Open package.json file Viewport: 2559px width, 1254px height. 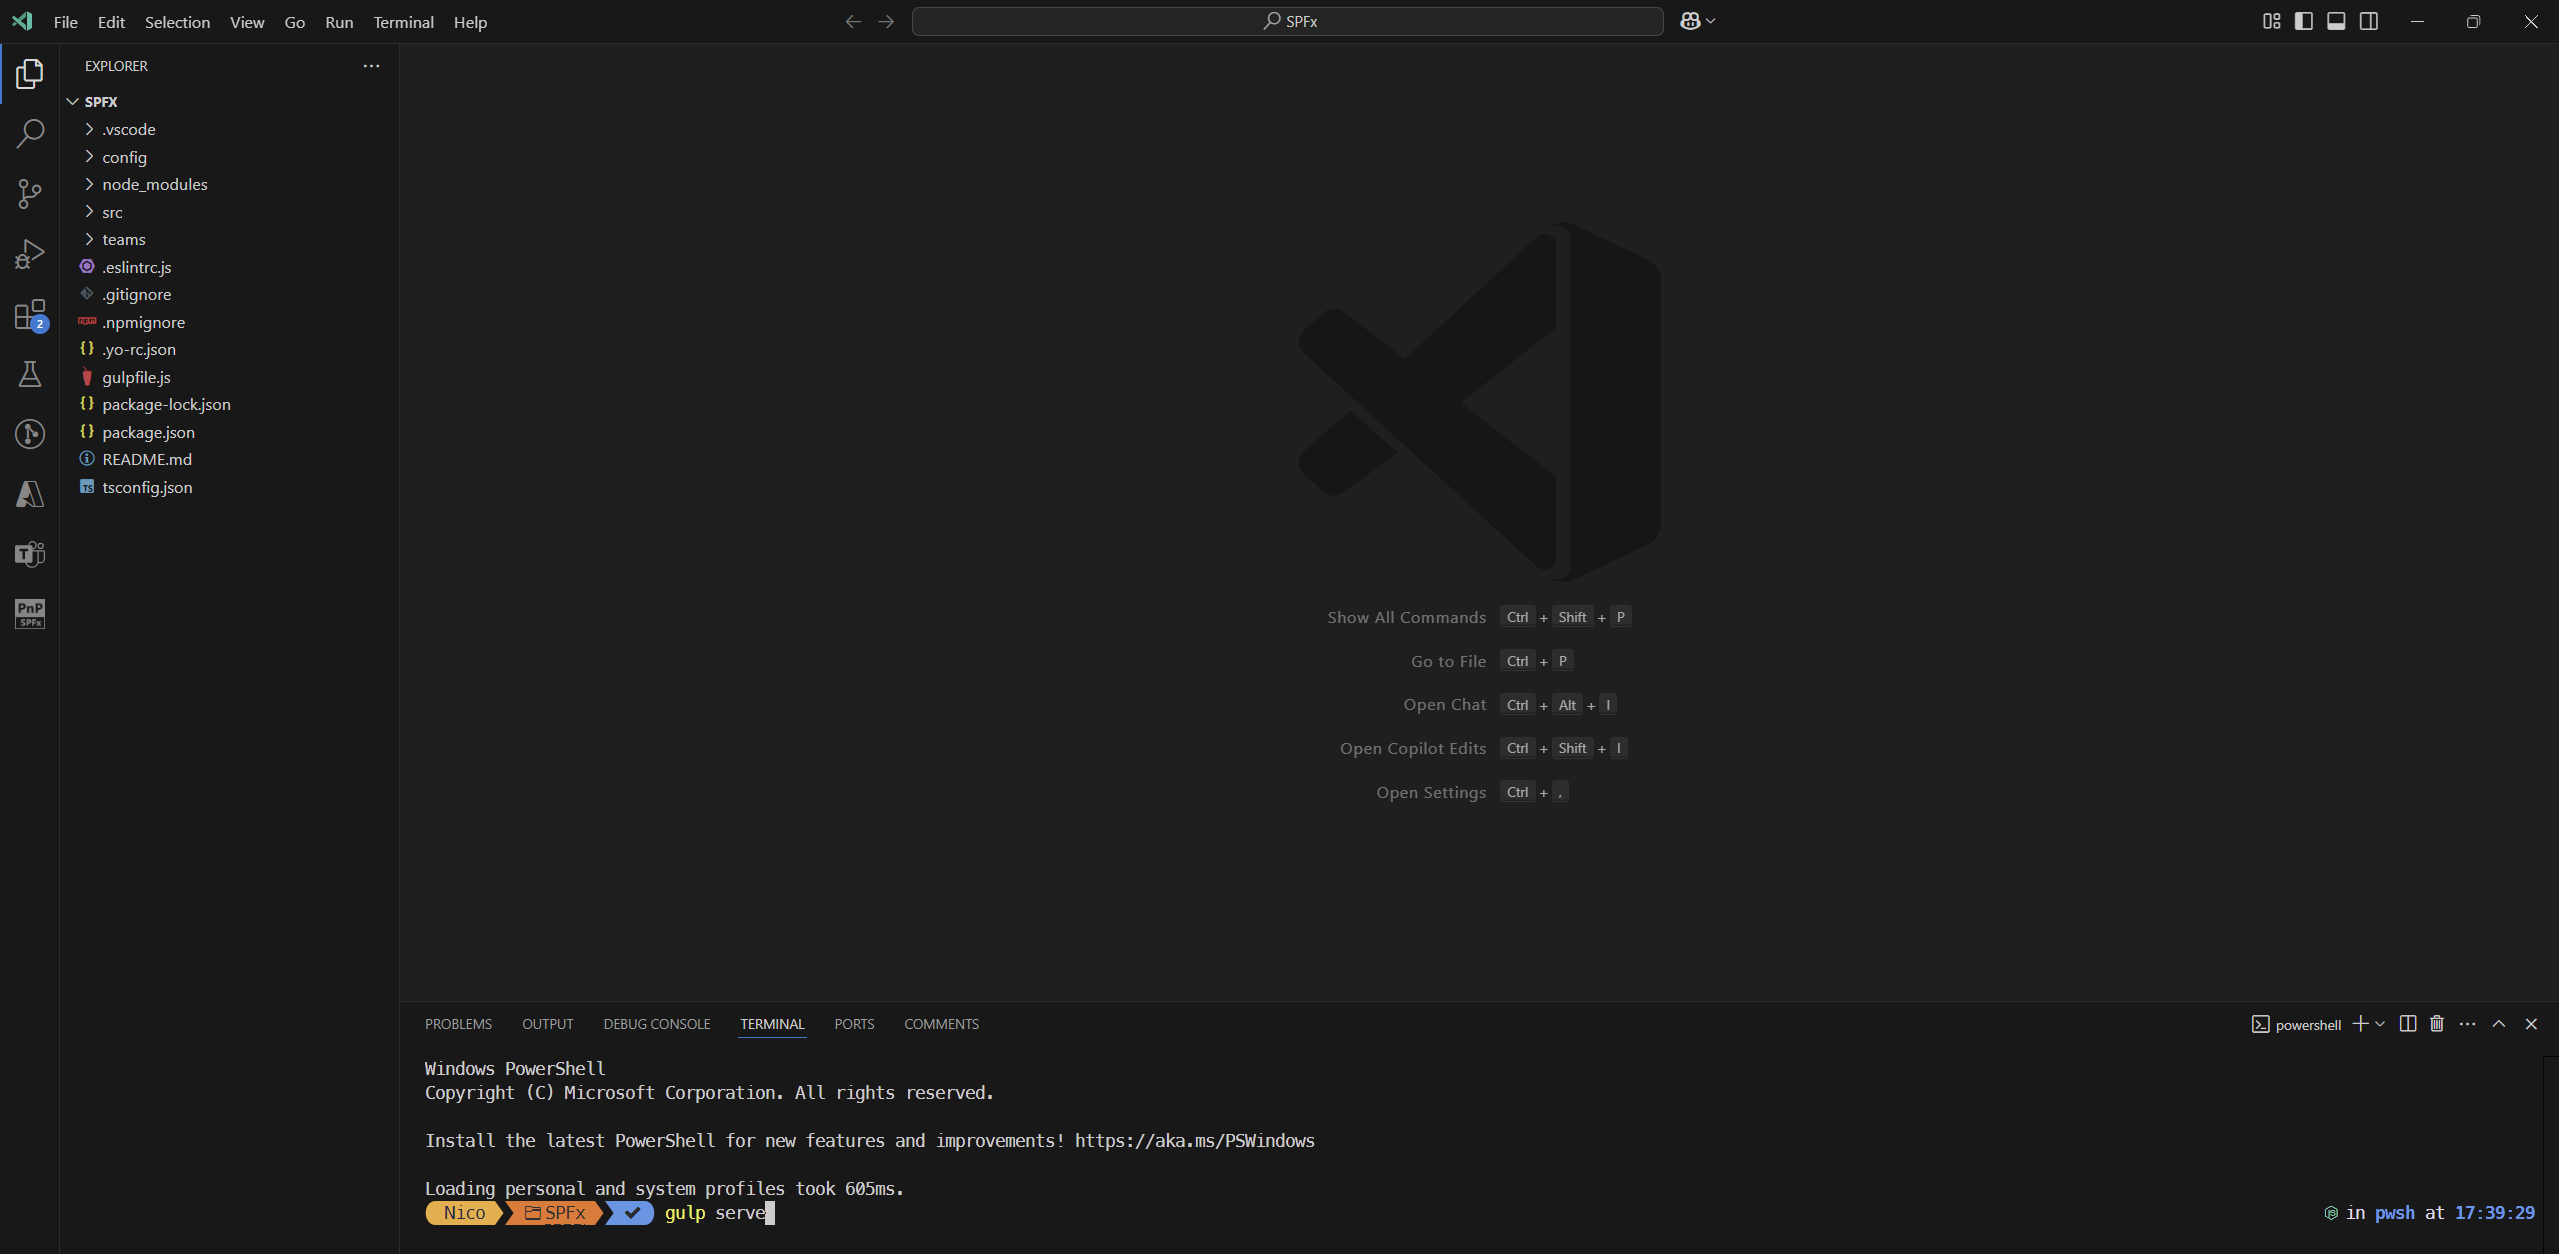pyautogui.click(x=148, y=432)
